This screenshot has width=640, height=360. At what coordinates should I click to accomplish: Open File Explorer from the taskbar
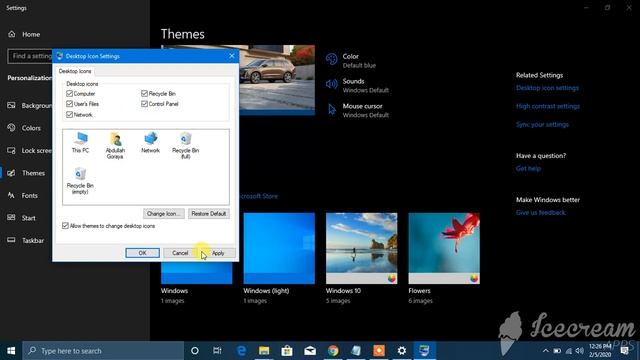point(264,351)
